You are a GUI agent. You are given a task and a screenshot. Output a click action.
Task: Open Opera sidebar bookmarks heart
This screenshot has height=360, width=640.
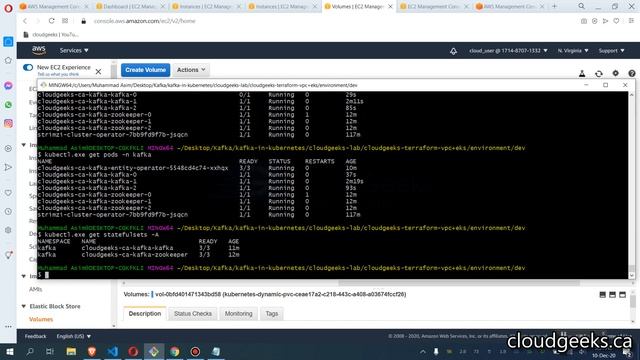click(8, 192)
